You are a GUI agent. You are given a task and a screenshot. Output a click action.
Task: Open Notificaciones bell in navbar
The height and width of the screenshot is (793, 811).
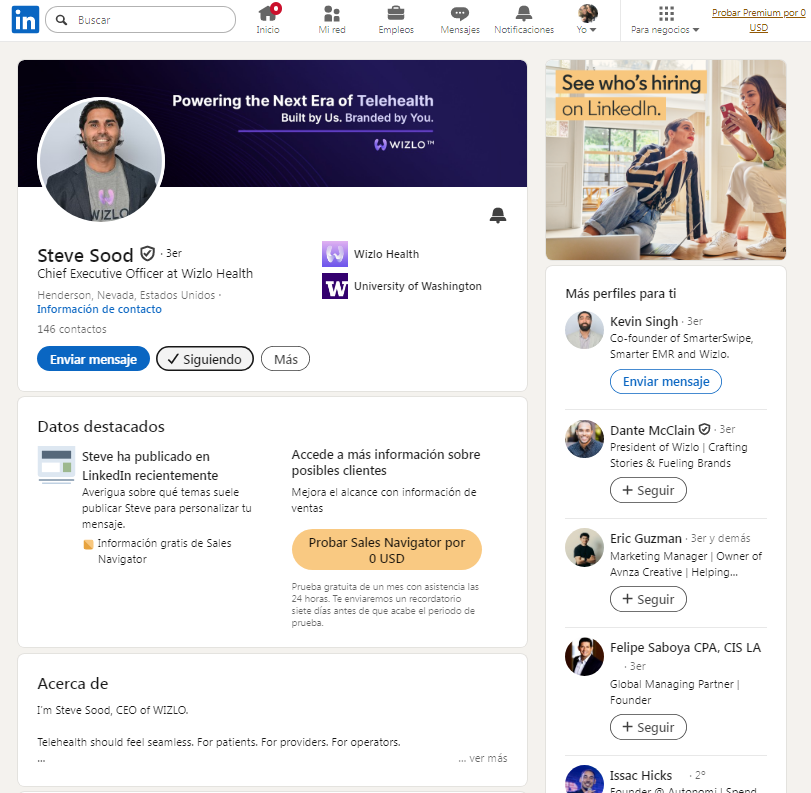524,19
